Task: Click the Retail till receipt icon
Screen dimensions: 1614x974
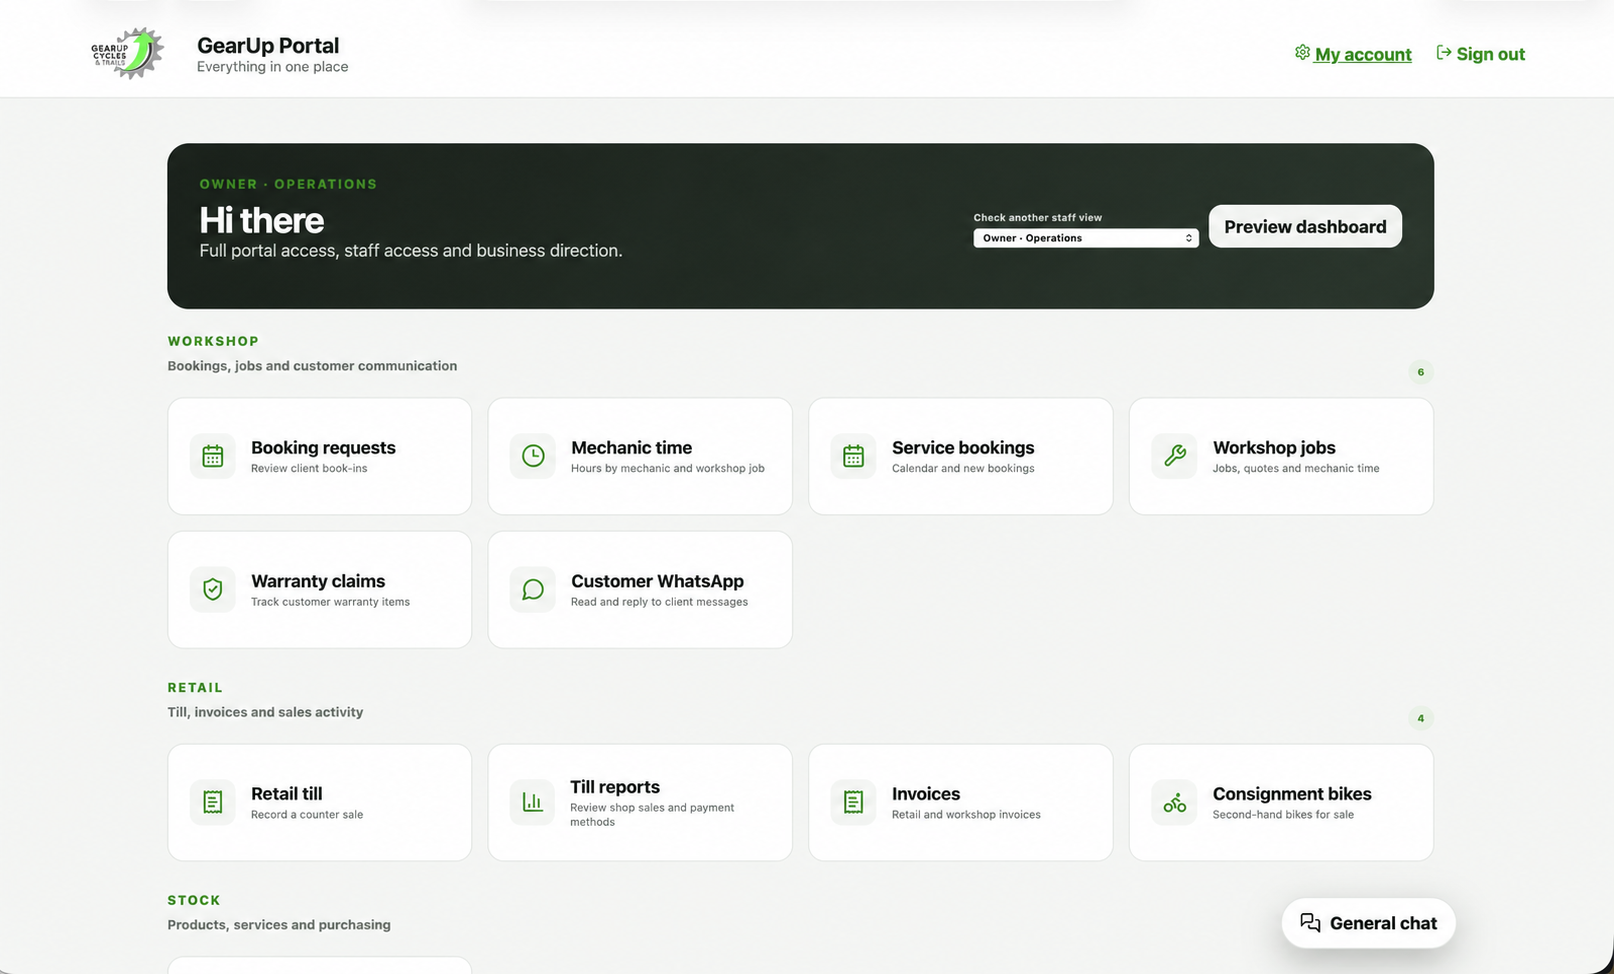Action: (x=213, y=802)
